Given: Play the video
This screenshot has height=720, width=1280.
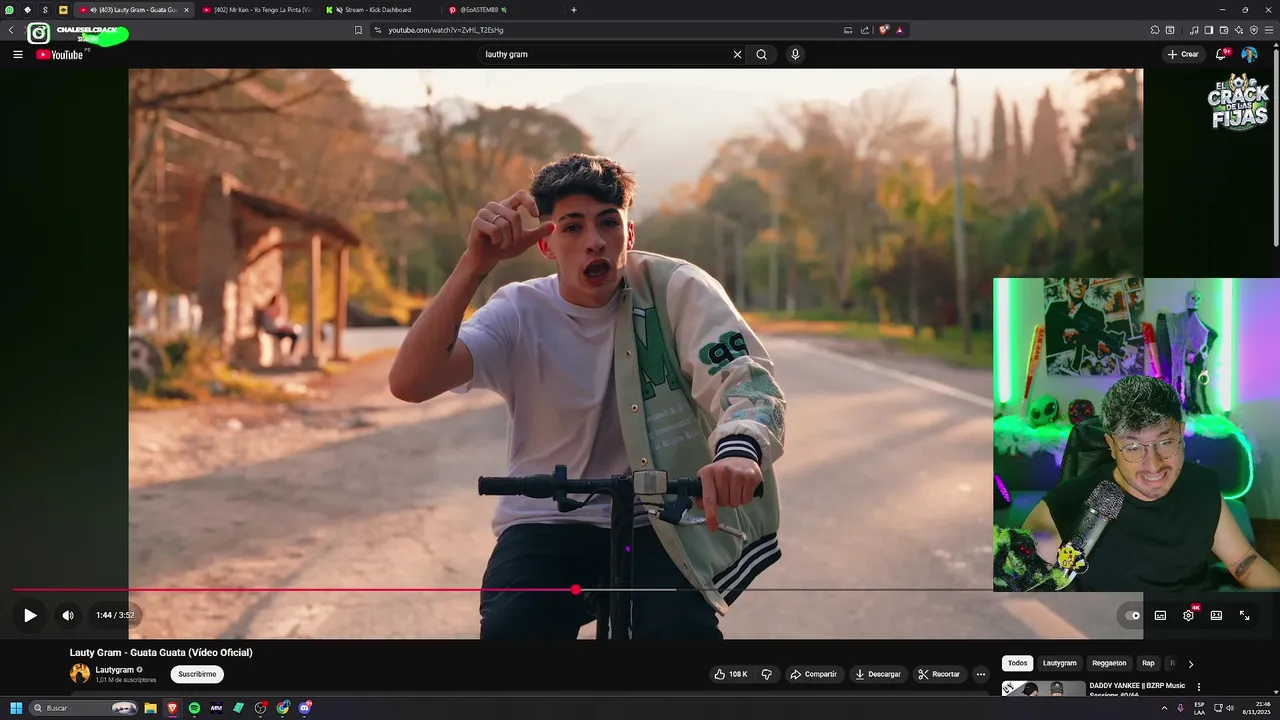Looking at the screenshot, I should click(x=30, y=615).
